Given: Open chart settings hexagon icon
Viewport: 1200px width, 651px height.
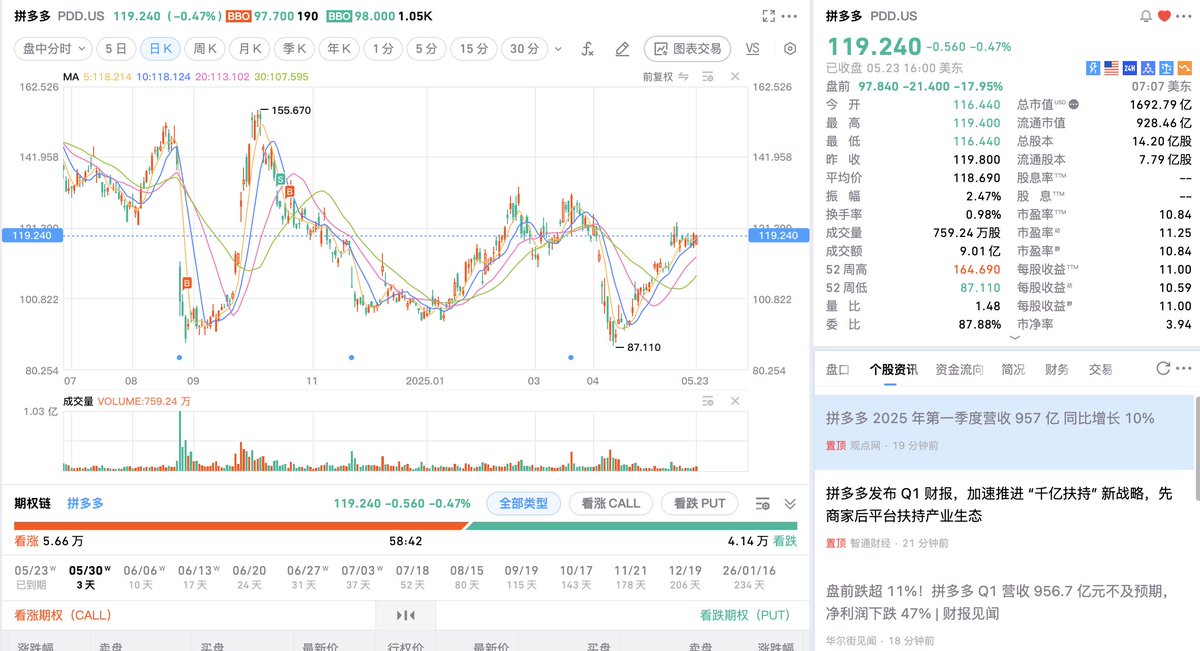Looking at the screenshot, I should pos(790,48).
